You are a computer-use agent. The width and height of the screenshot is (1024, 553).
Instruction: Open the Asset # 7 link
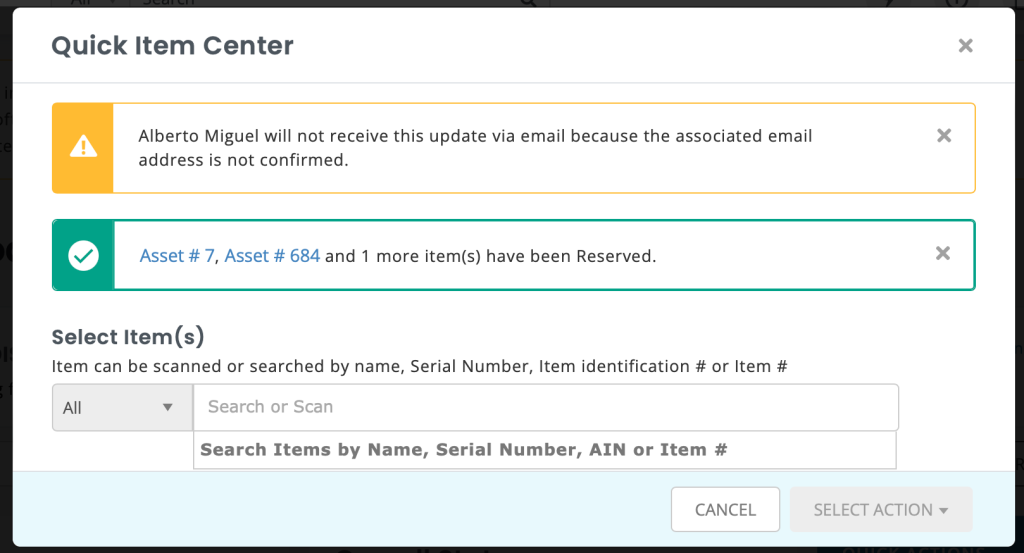coord(176,256)
